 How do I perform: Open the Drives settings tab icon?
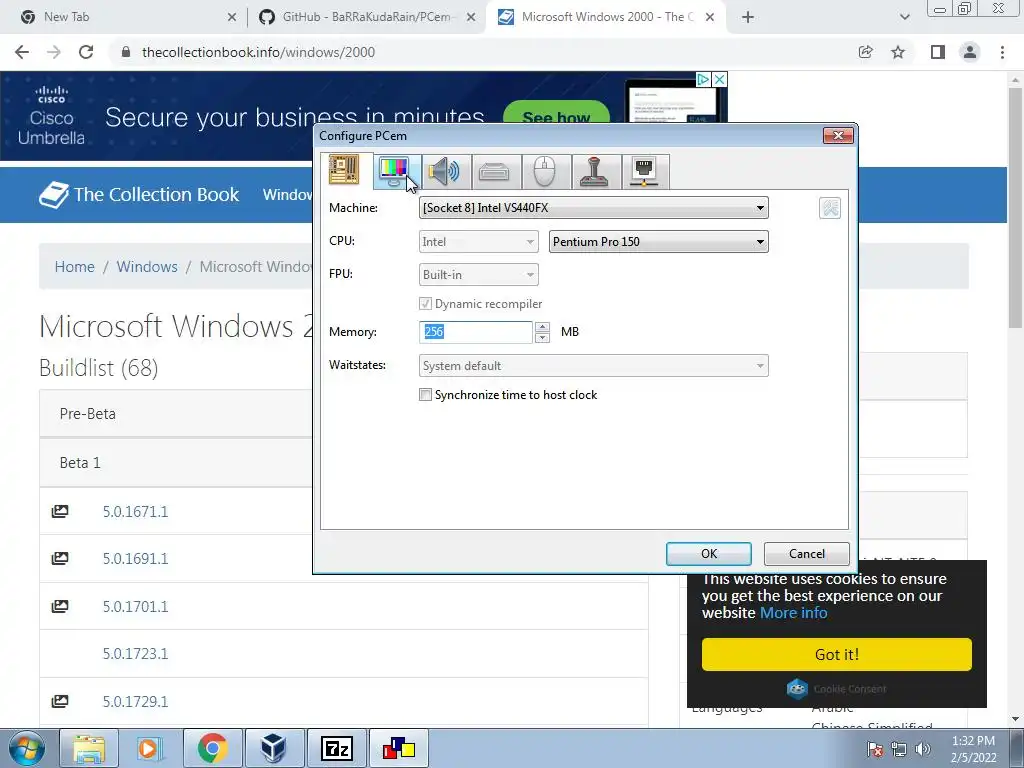[x=494, y=172]
